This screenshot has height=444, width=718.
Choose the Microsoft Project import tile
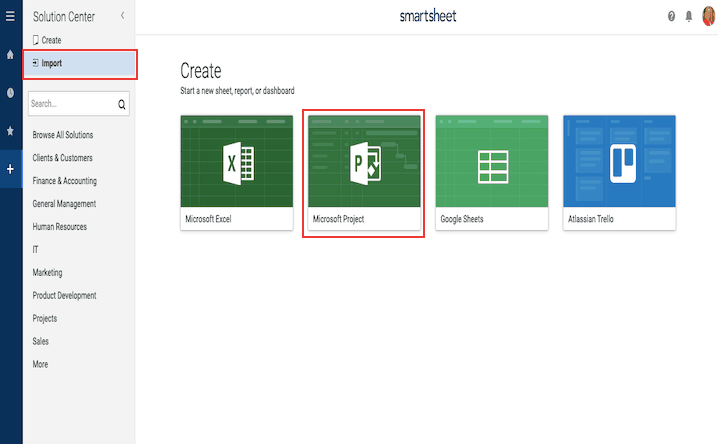[363, 172]
